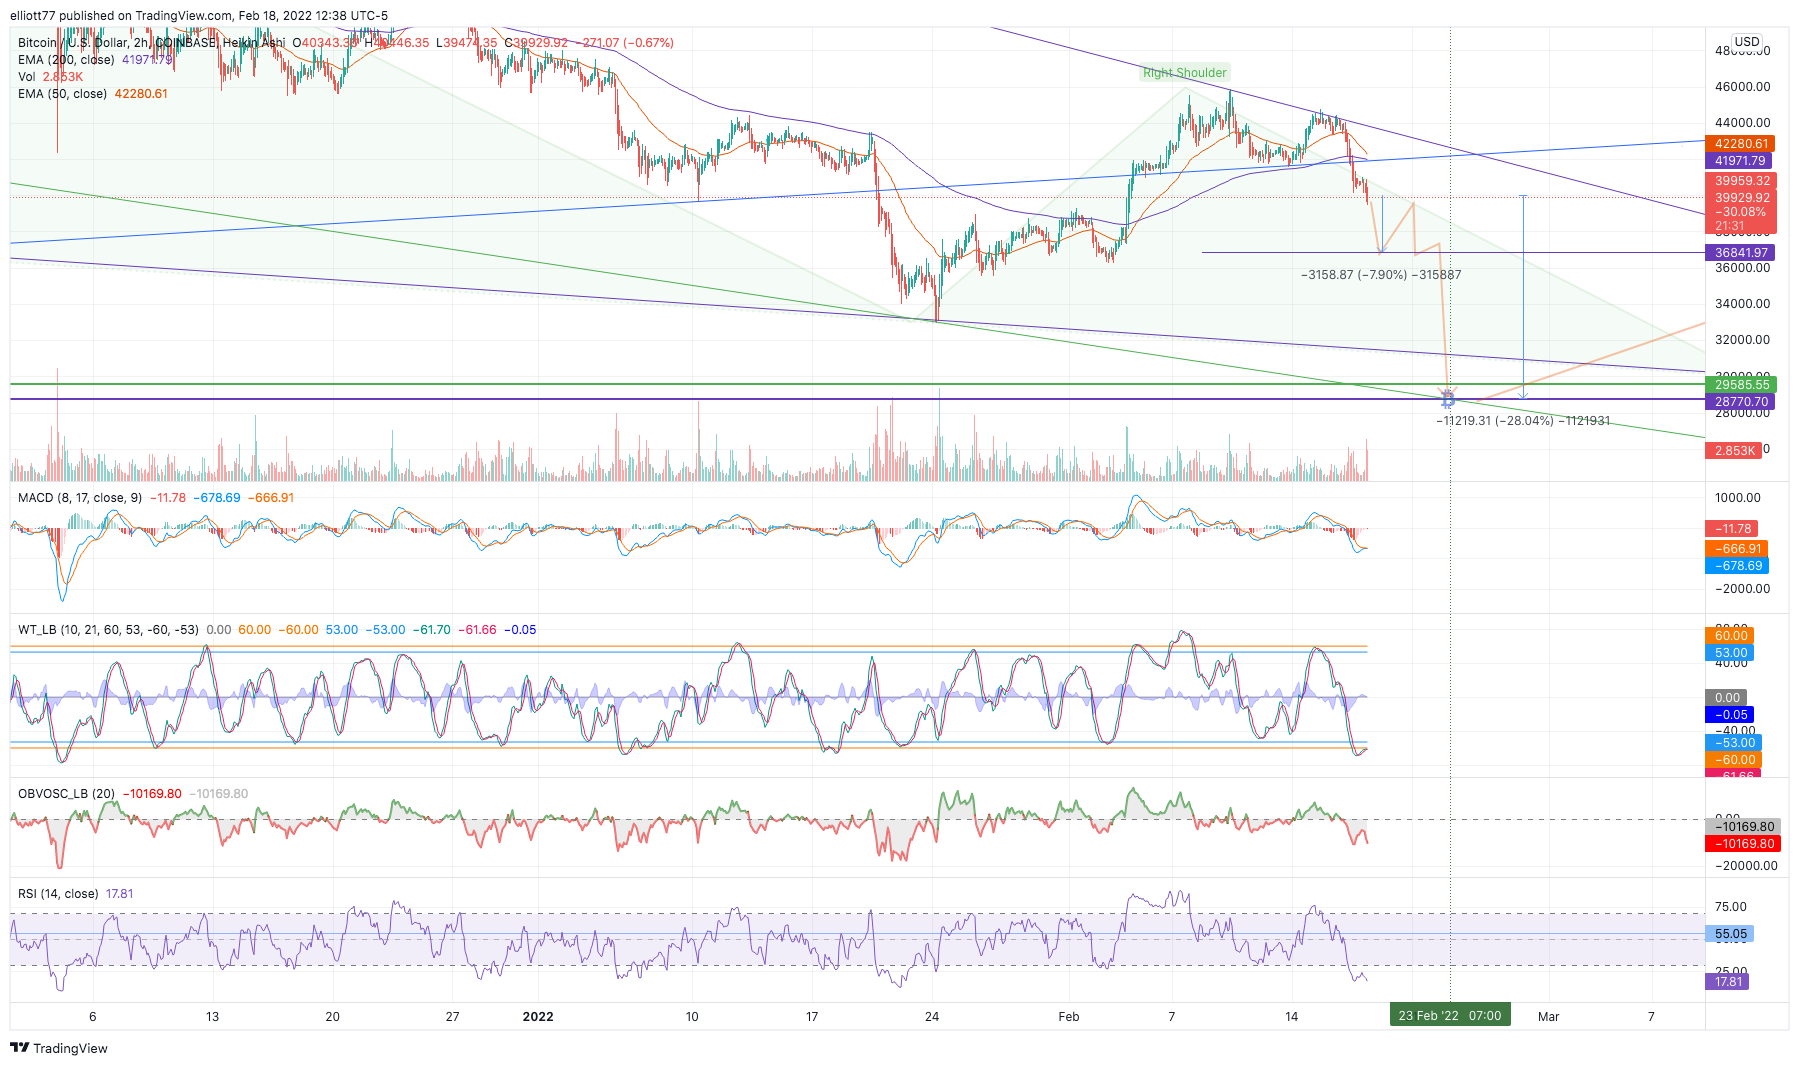Open the WT_LB indicator legend

108,630
